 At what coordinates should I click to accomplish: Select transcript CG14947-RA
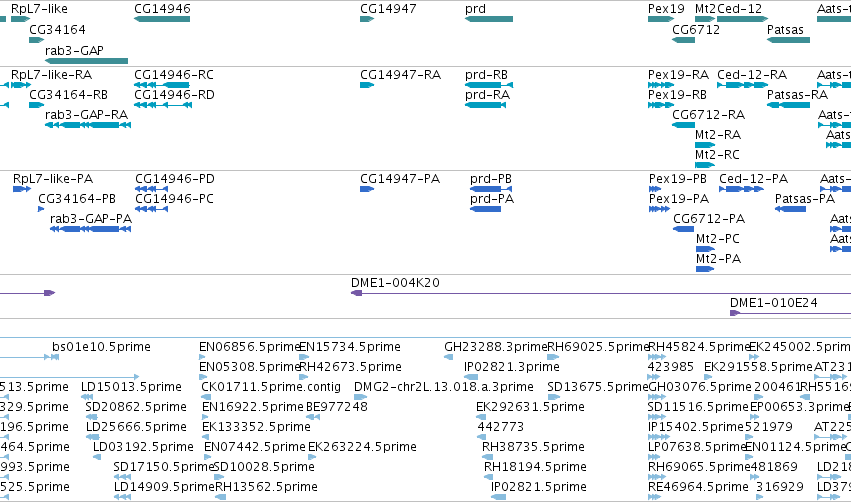tap(401, 74)
